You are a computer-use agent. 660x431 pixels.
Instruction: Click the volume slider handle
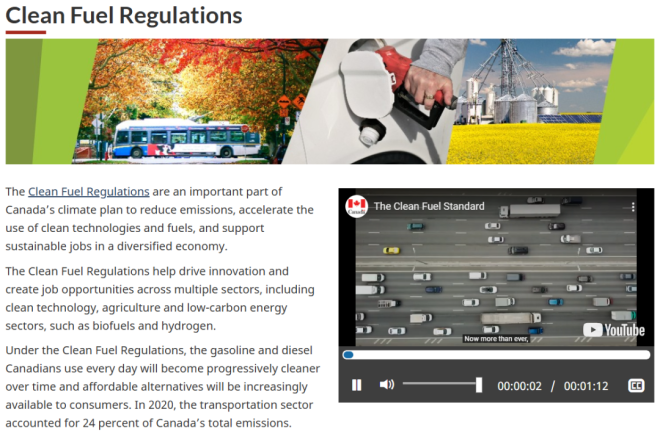[x=479, y=385]
